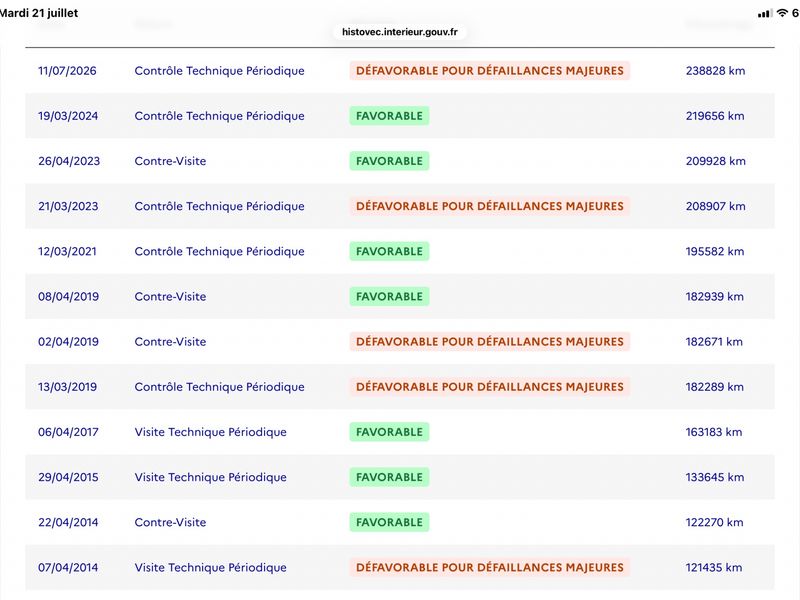Select the 11/07/2026 inspection row
This screenshot has height=600, width=800.
400,70
